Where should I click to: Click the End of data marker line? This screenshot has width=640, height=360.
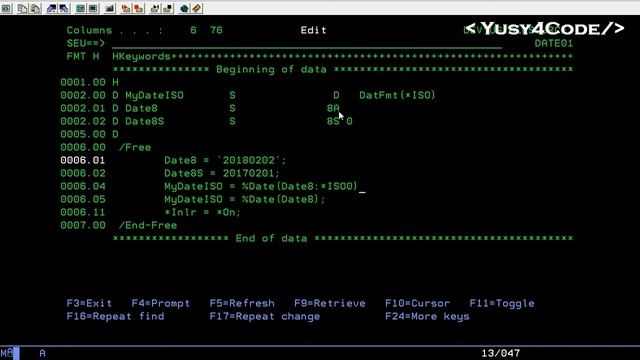pyautogui.click(x=343, y=238)
